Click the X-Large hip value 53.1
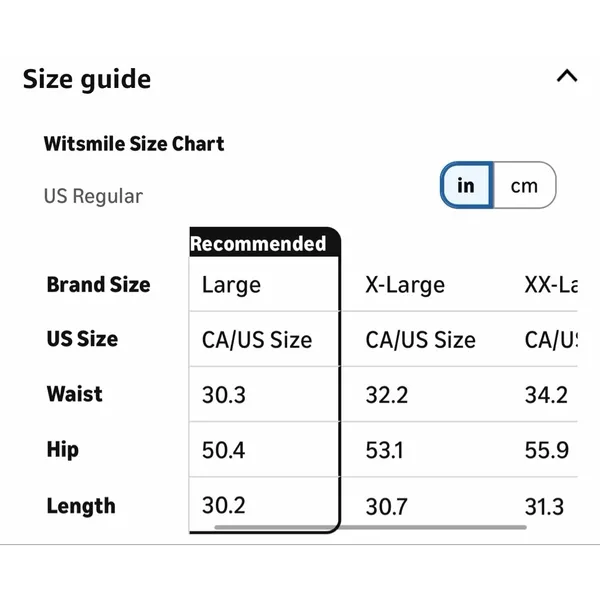This screenshot has width=600, height=600. pyautogui.click(x=385, y=450)
